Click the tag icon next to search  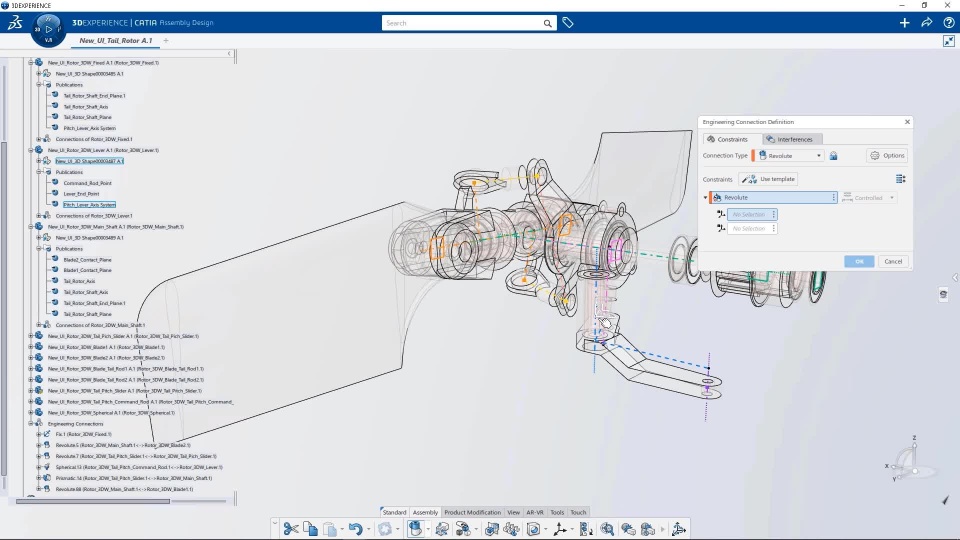tap(568, 23)
